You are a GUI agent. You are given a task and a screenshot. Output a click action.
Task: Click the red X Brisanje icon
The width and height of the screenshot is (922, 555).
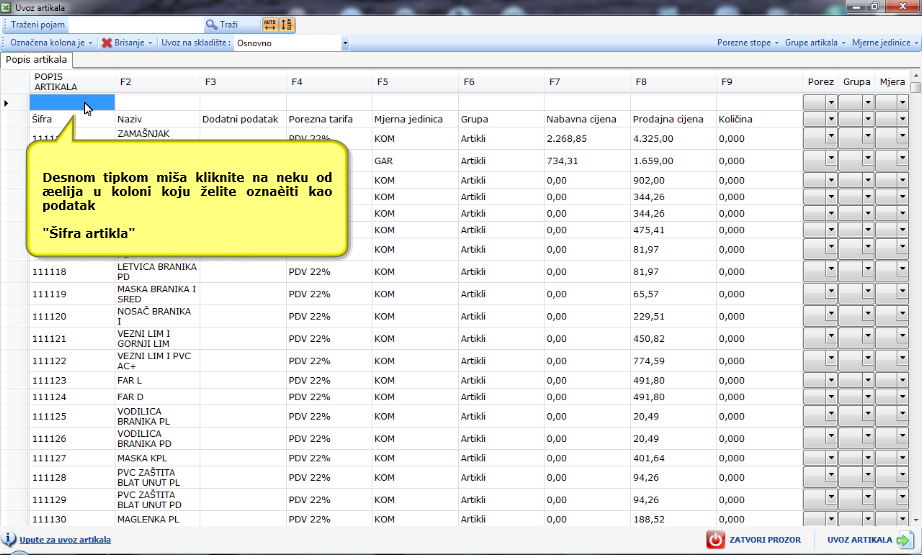[106, 43]
